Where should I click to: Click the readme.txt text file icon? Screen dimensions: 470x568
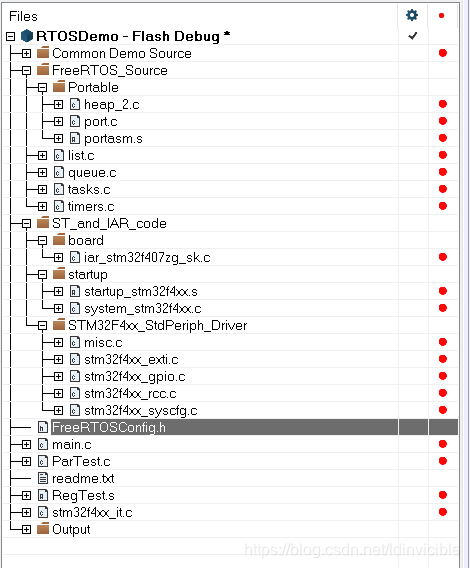tap(43, 479)
